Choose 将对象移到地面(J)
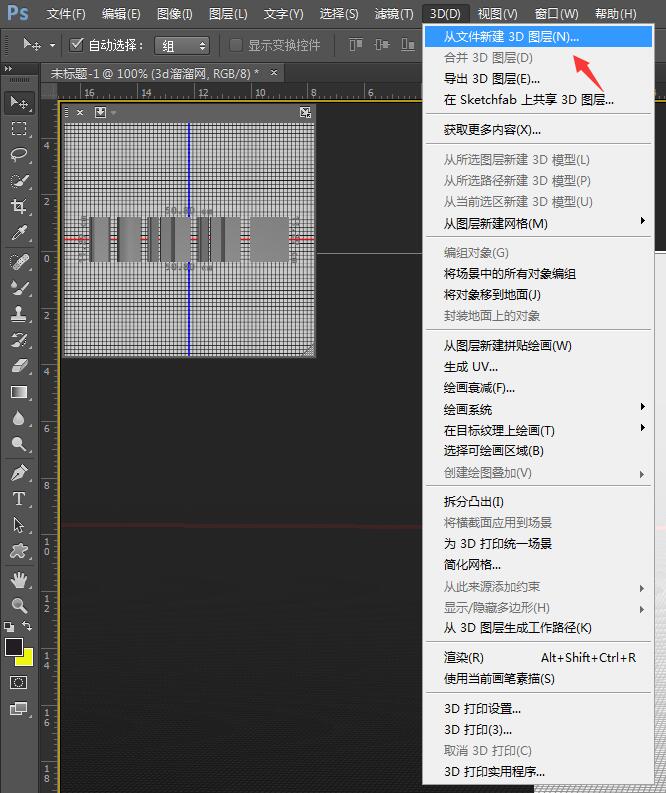This screenshot has height=793, width=666. point(538,294)
